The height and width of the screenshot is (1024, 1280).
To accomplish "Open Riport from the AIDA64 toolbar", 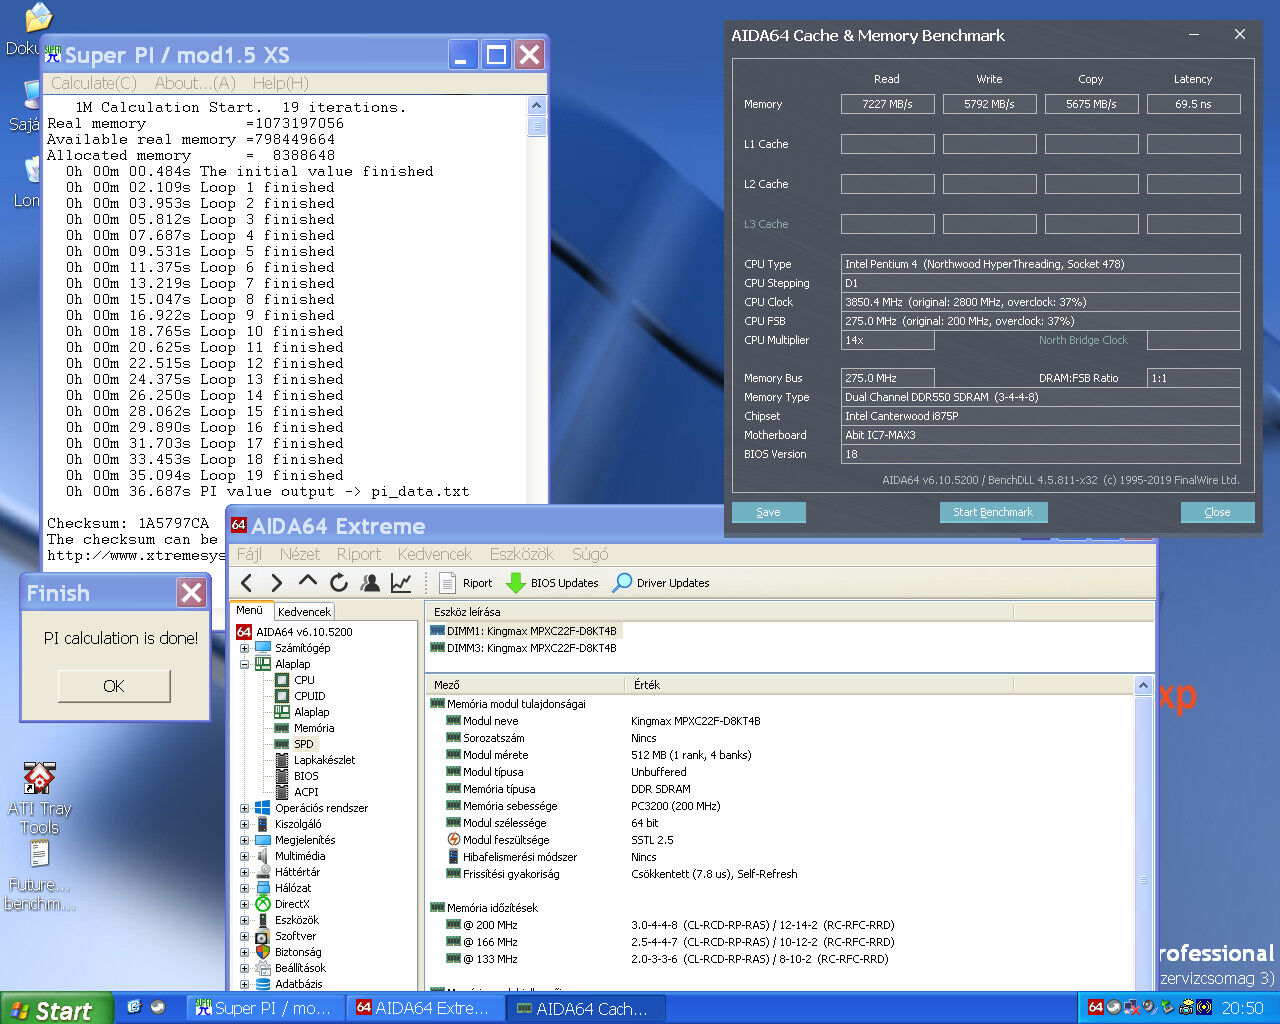I will point(466,583).
